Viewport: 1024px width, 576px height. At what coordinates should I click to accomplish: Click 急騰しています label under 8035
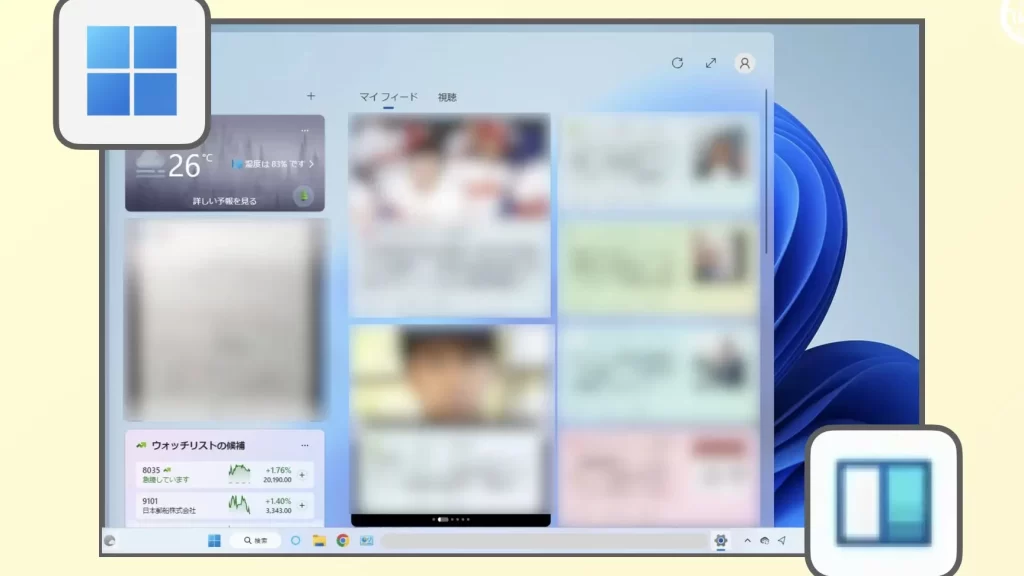point(166,479)
